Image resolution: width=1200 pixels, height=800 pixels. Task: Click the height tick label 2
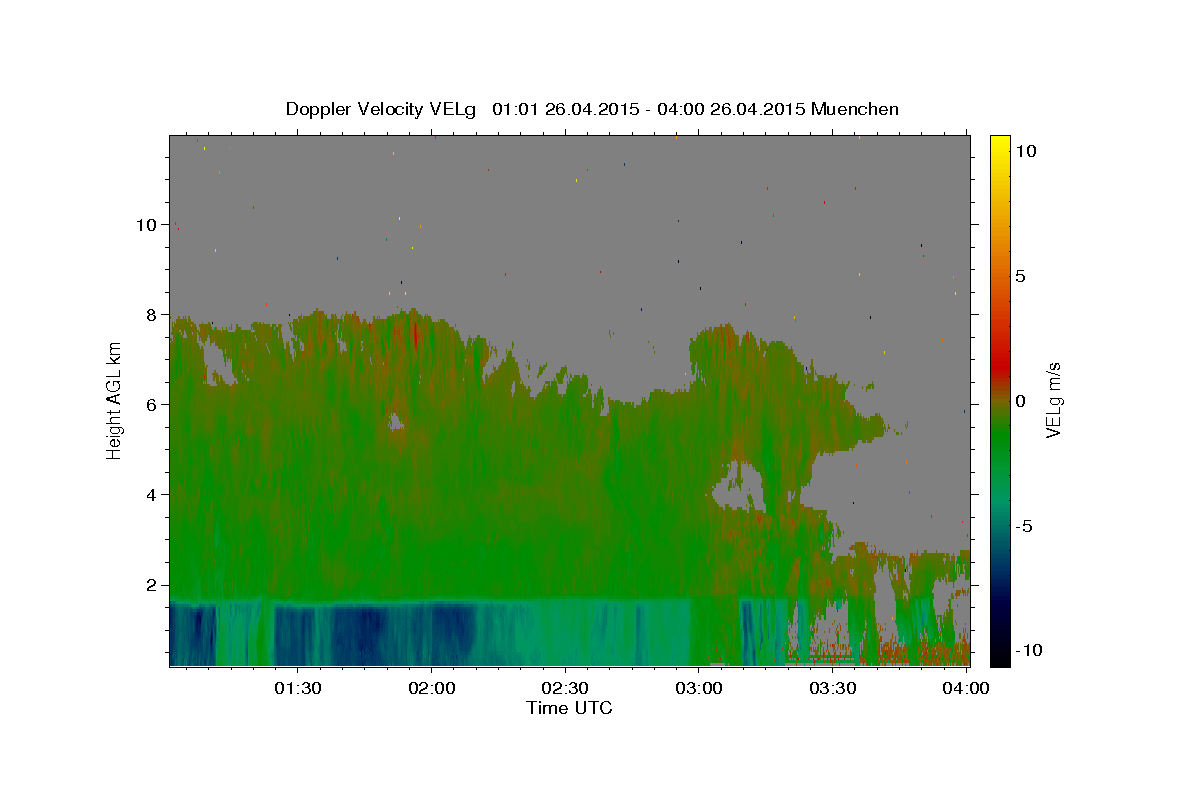[152, 585]
